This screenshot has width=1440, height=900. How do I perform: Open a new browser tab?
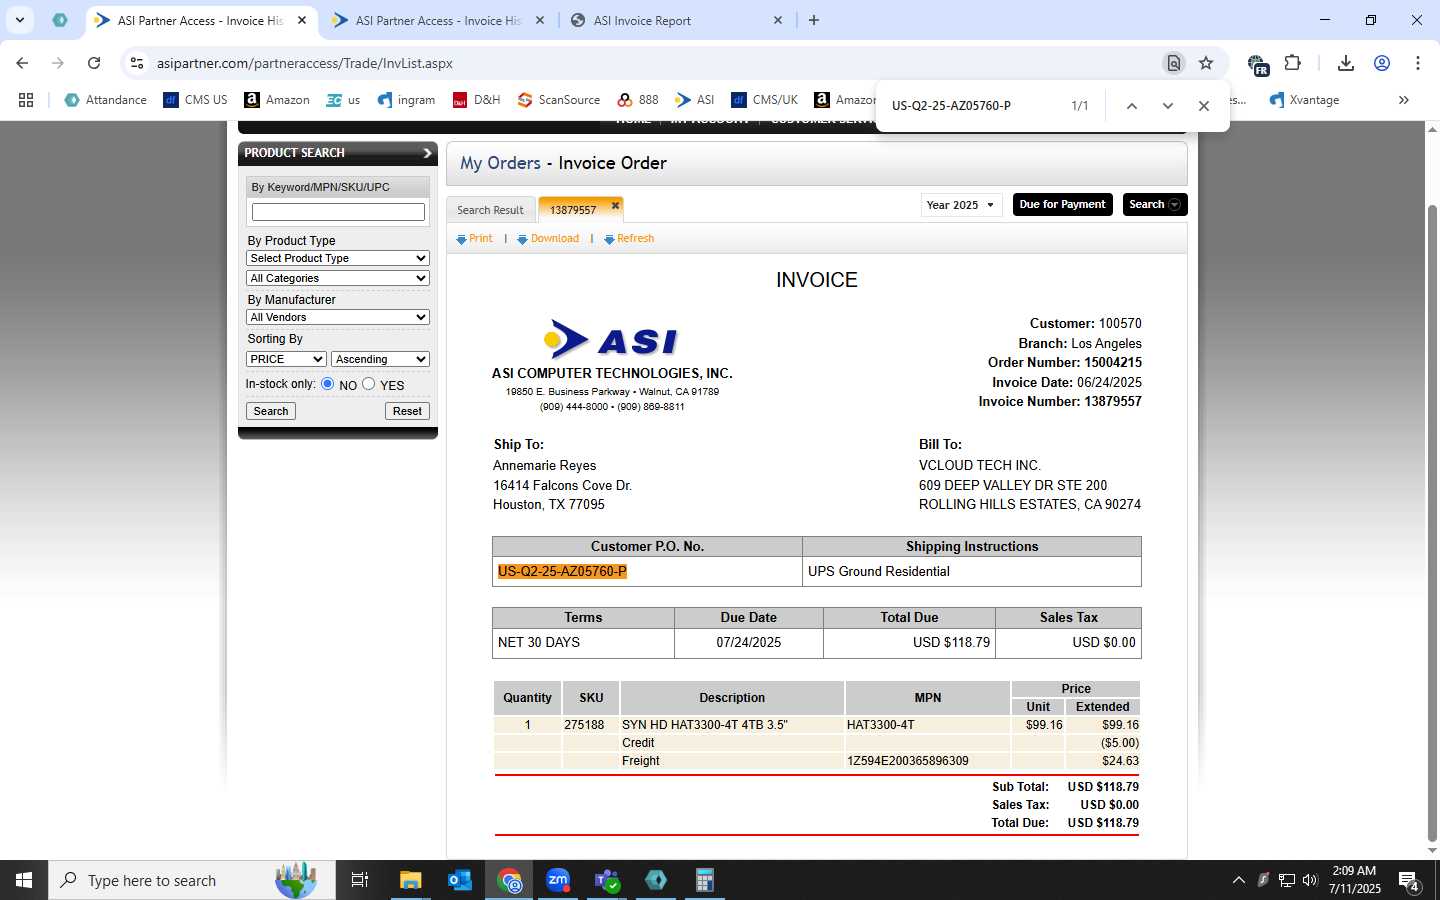(x=814, y=20)
